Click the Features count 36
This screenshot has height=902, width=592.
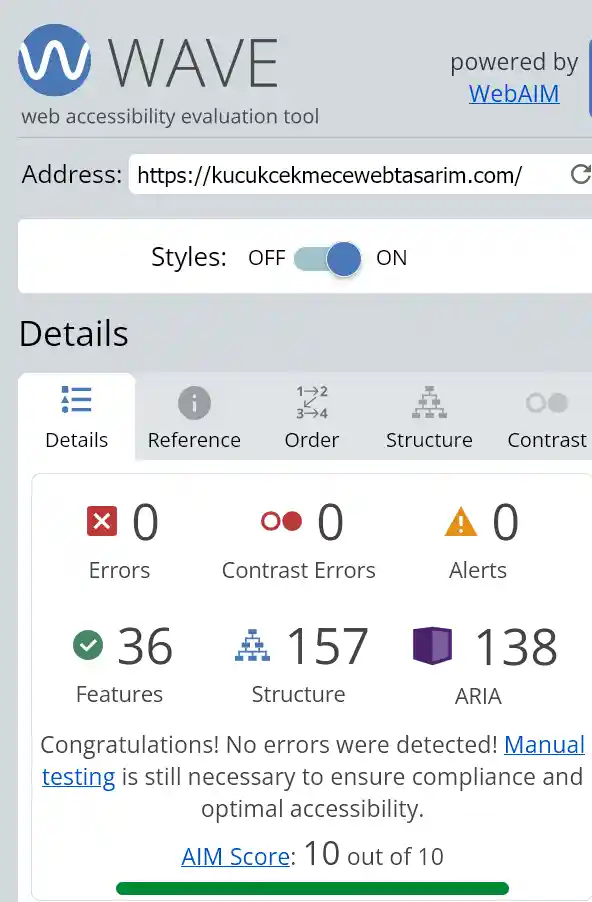(145, 646)
